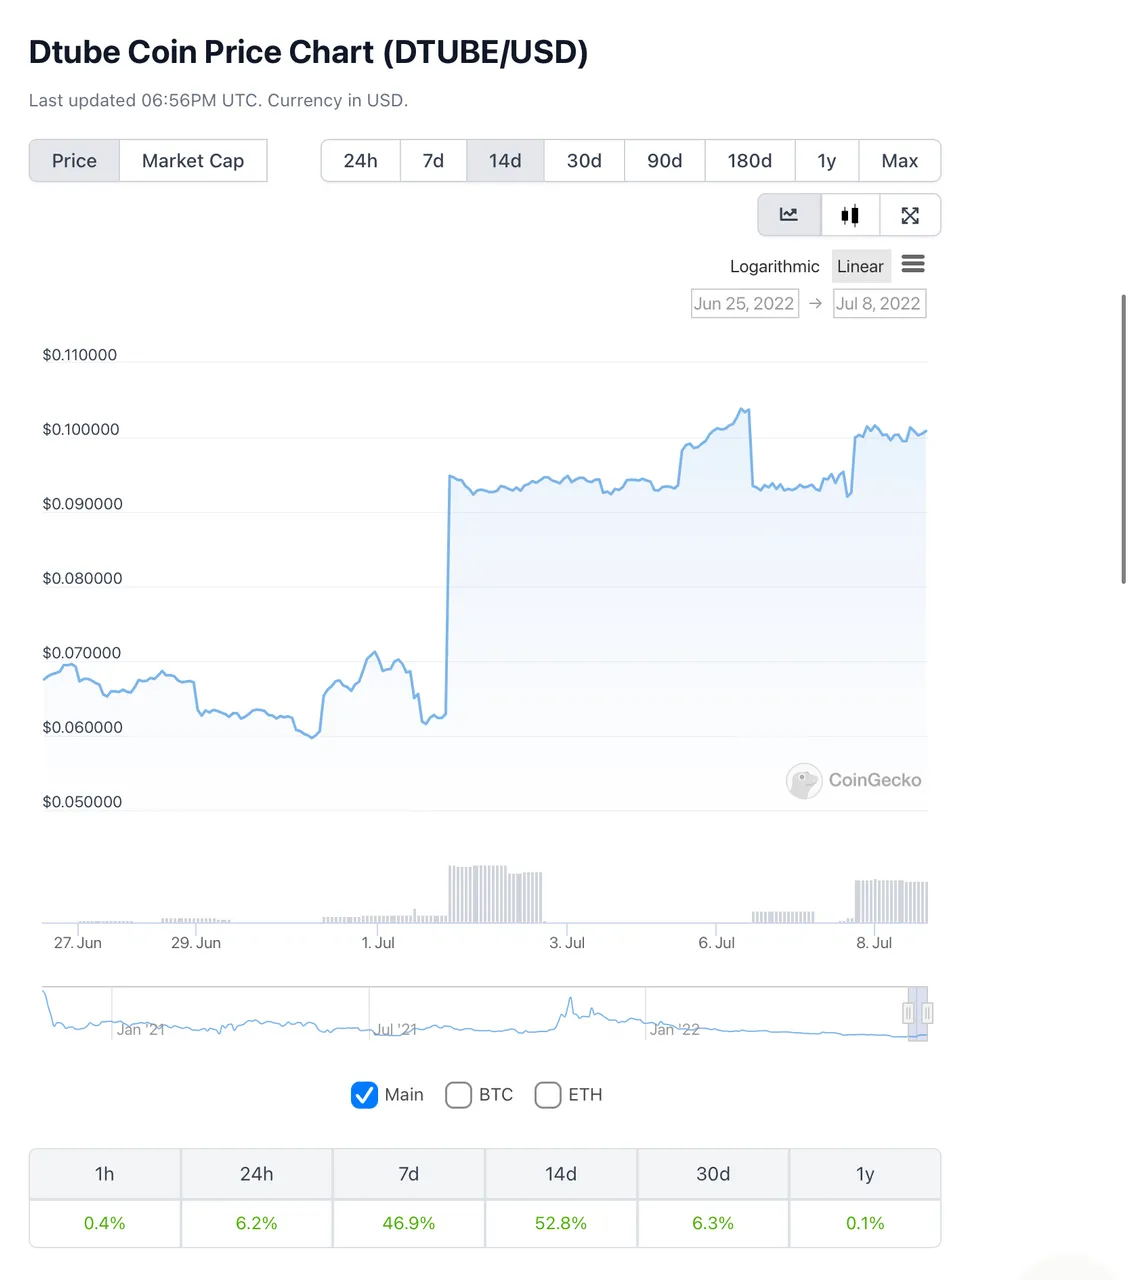Switch to the Market Cap tab
This screenshot has height=1280, width=1130.
click(x=193, y=161)
